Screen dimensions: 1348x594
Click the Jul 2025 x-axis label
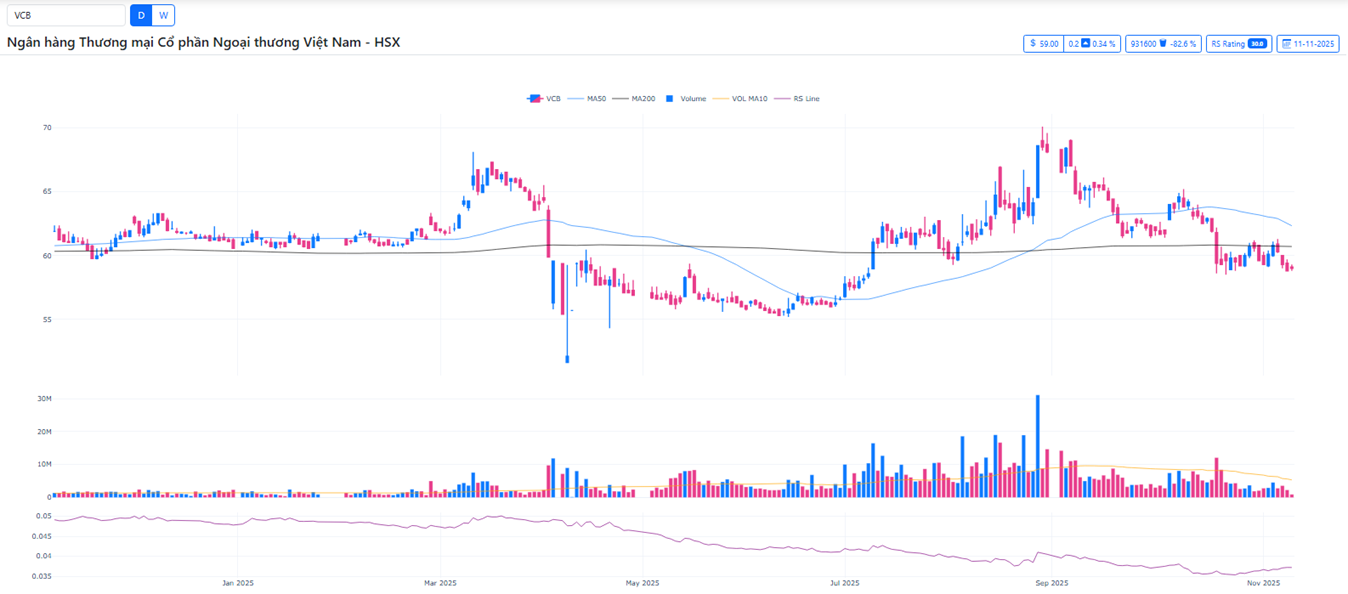[844, 583]
